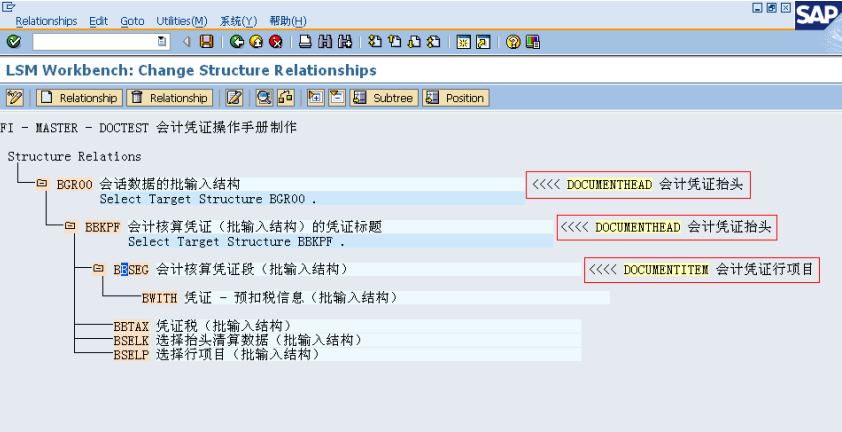
Task: Click the Generate Shortcut icon
Action: pos(483,42)
